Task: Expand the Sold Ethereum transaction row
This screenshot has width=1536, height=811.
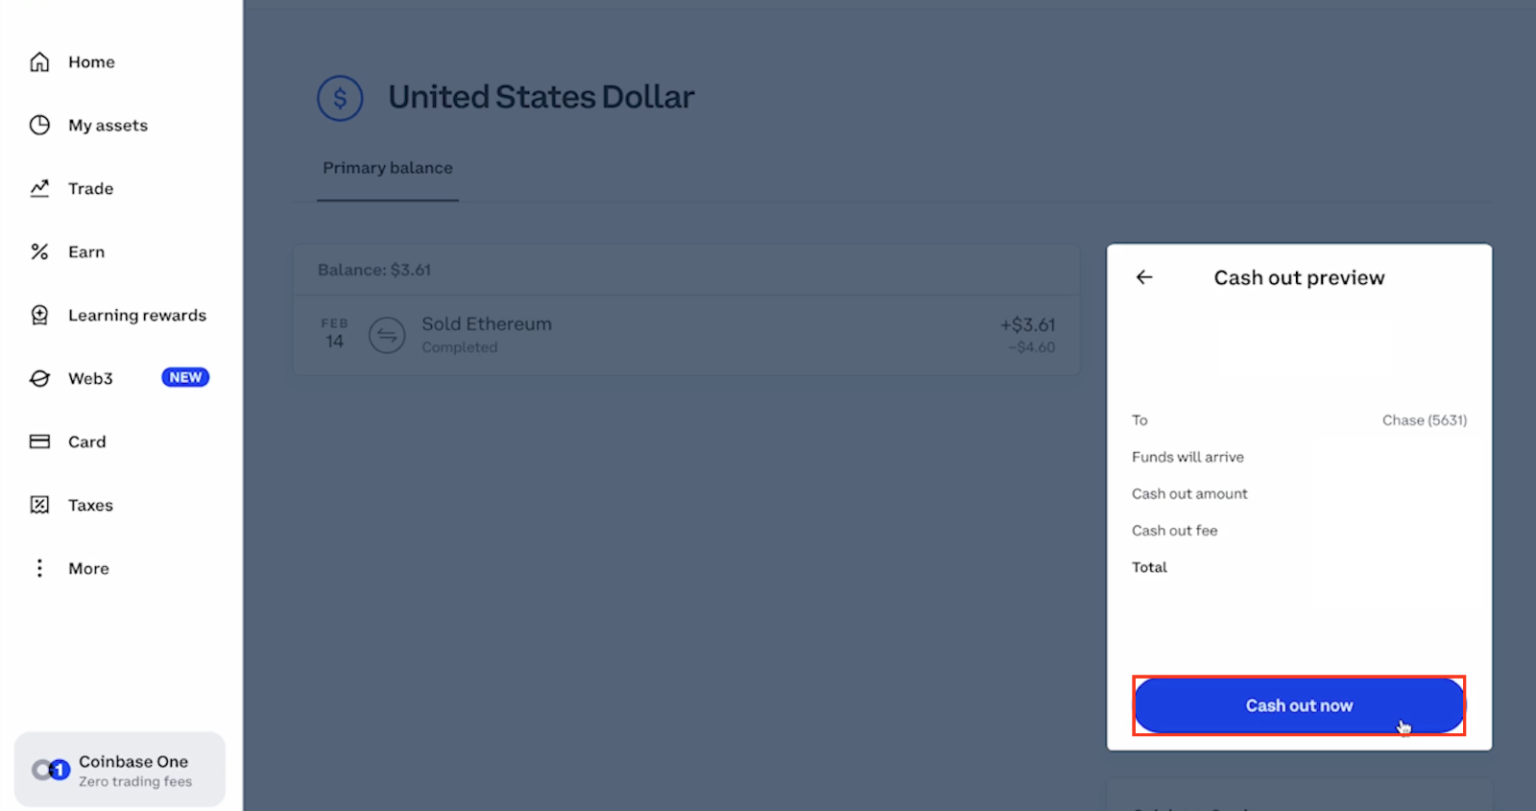Action: (687, 335)
